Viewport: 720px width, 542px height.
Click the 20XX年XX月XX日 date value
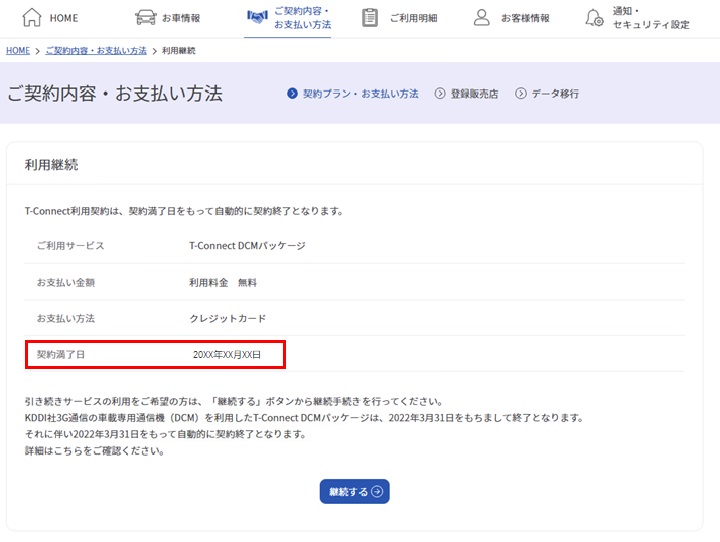pos(227,355)
